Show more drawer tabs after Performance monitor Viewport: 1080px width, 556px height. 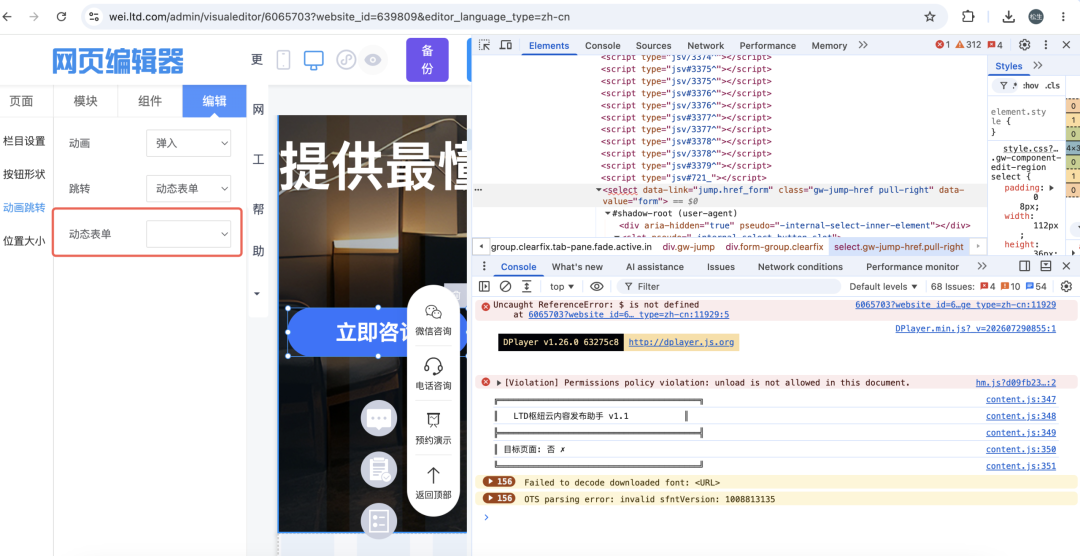pyautogui.click(x=982, y=267)
